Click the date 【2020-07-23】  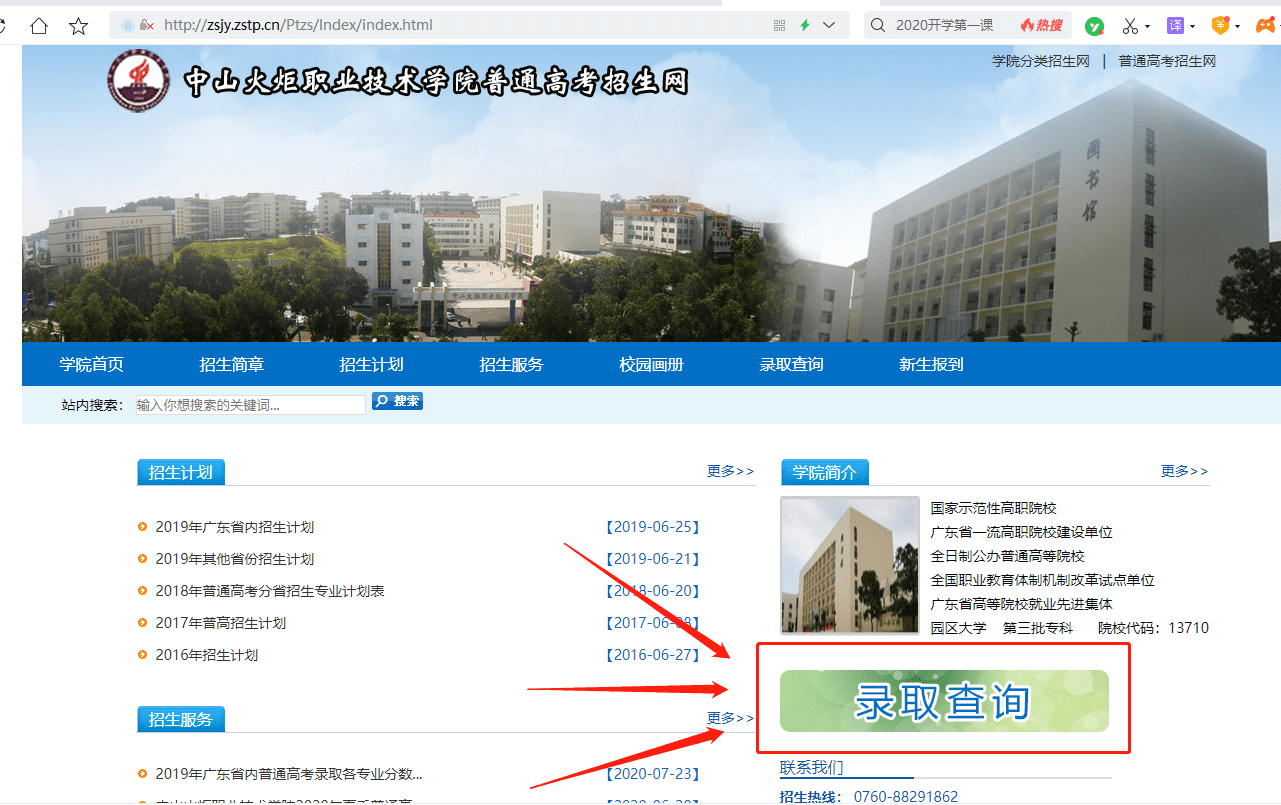(x=653, y=774)
